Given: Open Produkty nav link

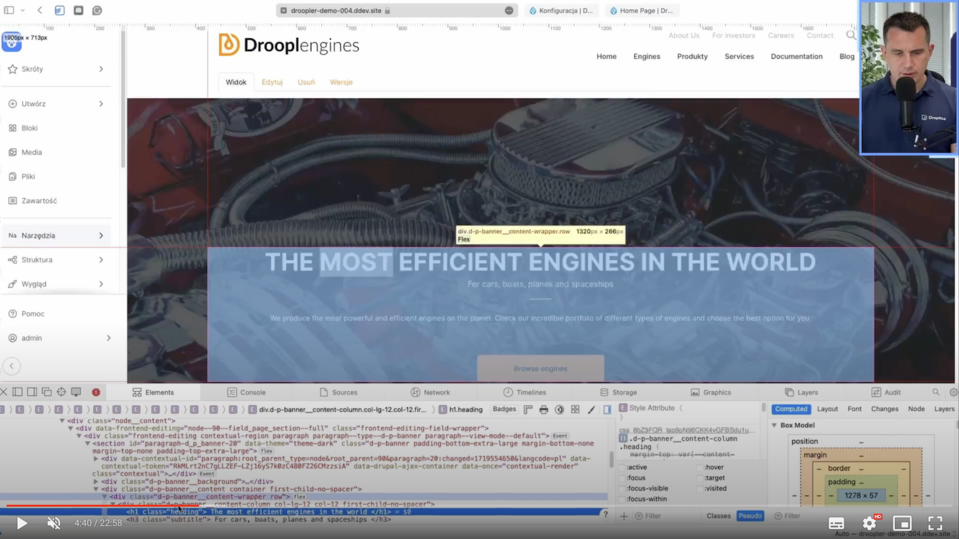Looking at the screenshot, I should [x=692, y=56].
